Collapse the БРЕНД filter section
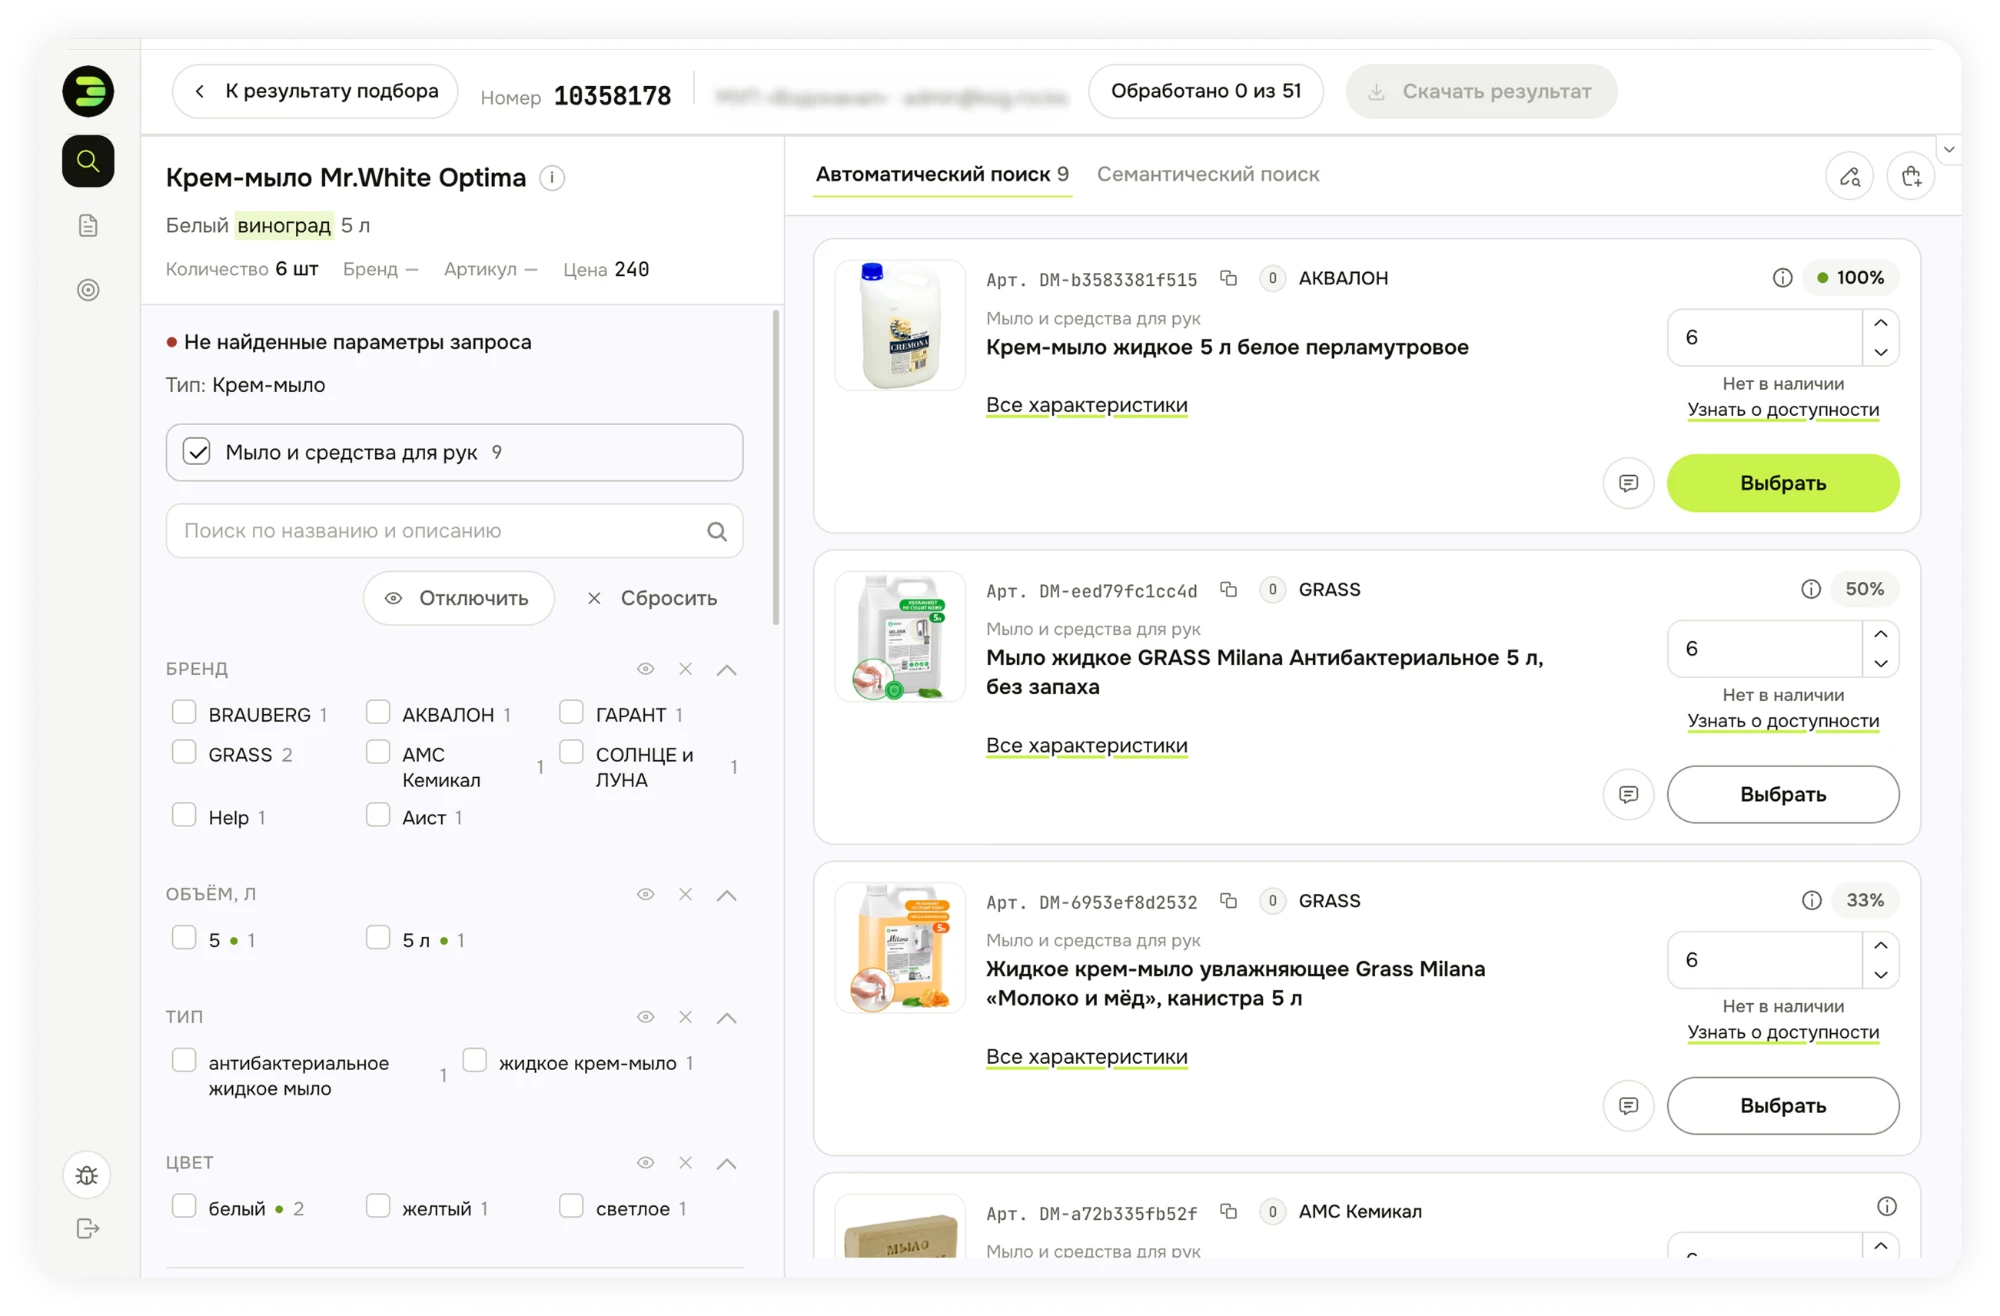Viewport: 2000px width, 1316px height. pos(727,669)
